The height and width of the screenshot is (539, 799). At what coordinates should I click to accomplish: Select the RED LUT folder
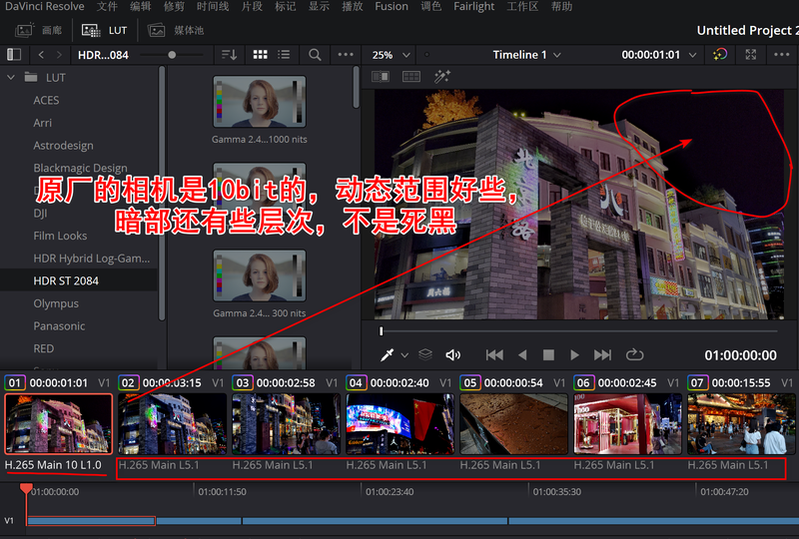(x=43, y=348)
